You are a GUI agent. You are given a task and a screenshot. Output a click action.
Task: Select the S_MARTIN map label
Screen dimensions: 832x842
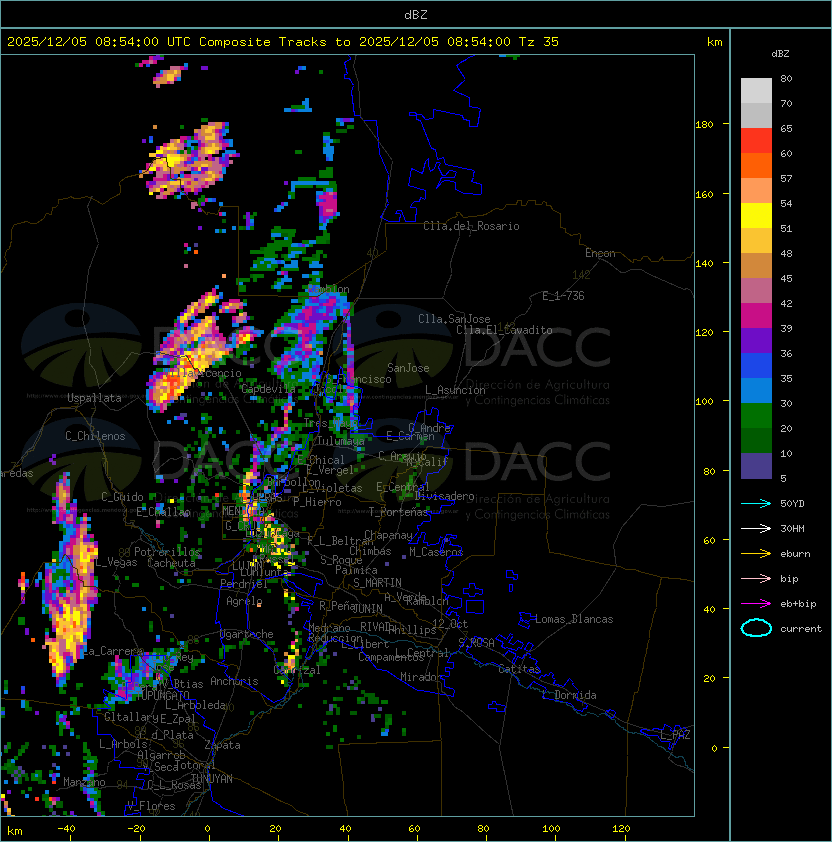(x=378, y=583)
